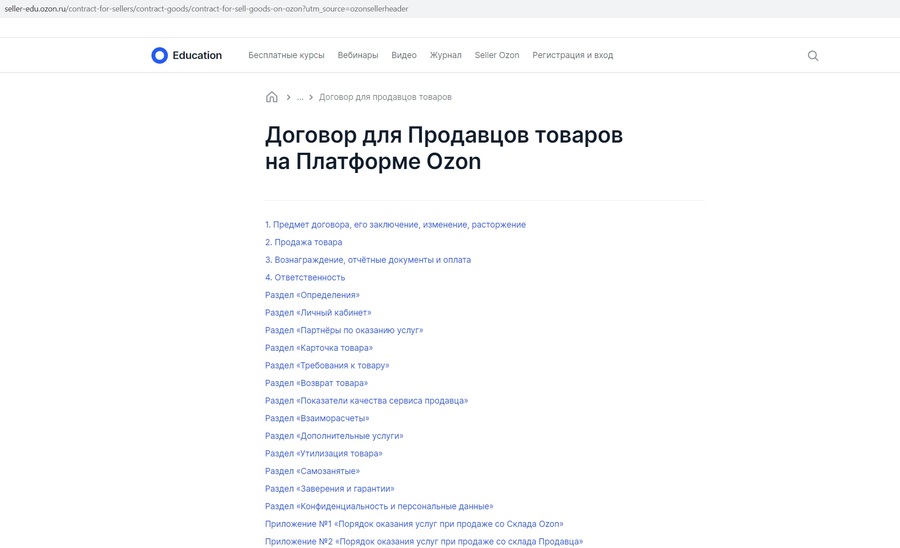The image size is (900, 548).
Task: Open Раздел «Требования к товару»
Action: 327,366
